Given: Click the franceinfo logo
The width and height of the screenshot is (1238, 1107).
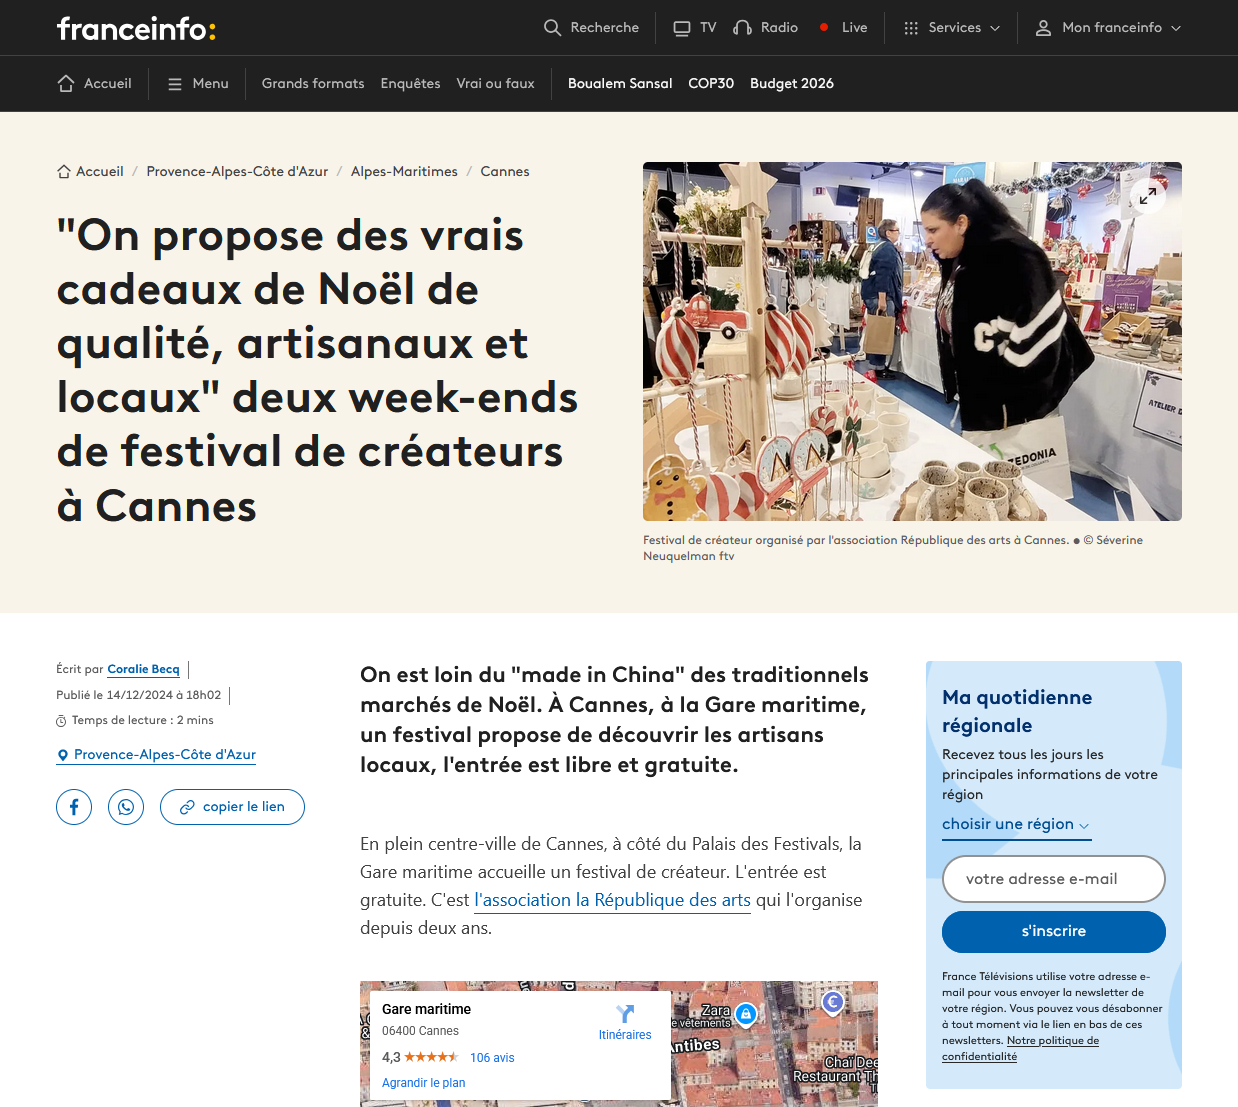Looking at the screenshot, I should click(x=136, y=28).
